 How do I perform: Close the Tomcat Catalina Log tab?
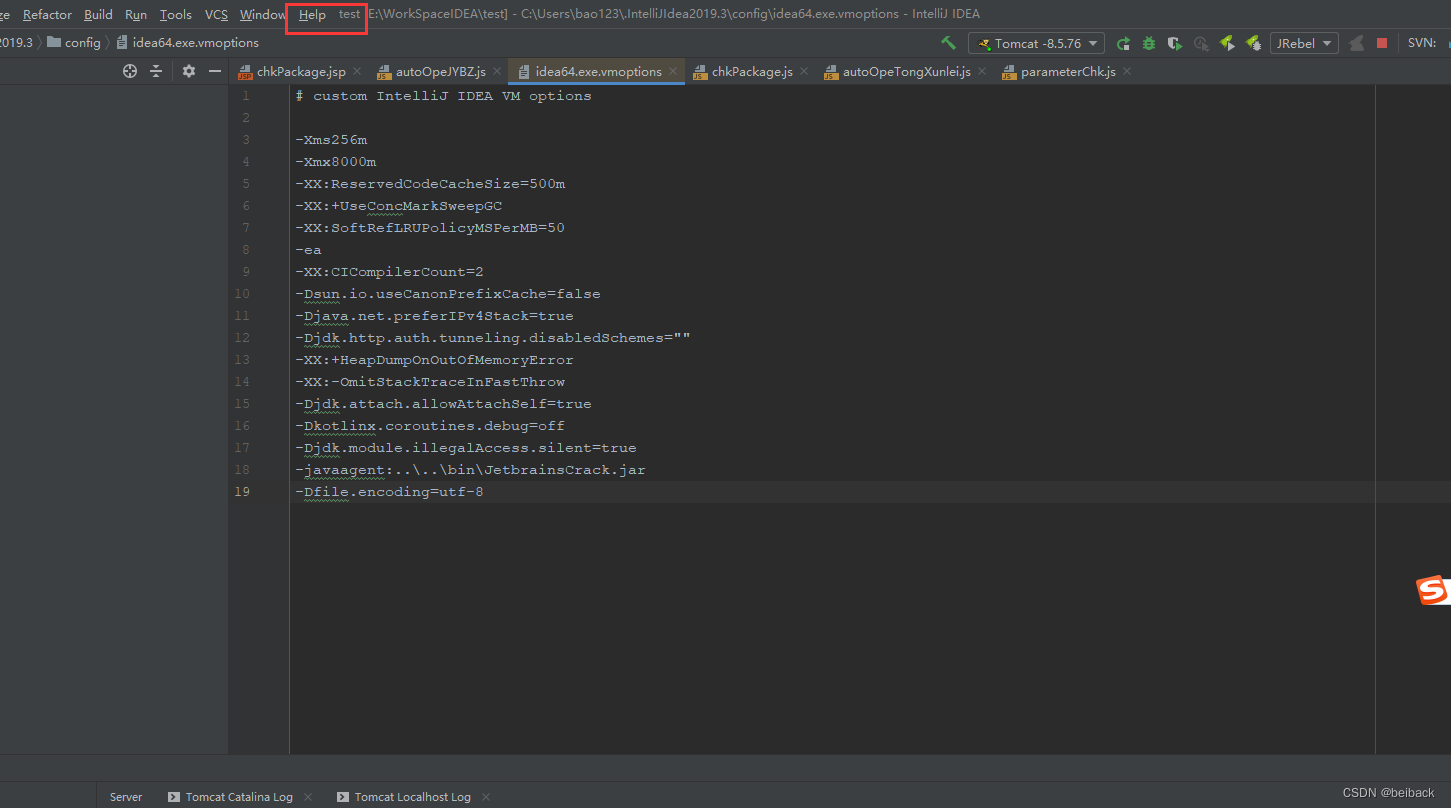tap(308, 797)
